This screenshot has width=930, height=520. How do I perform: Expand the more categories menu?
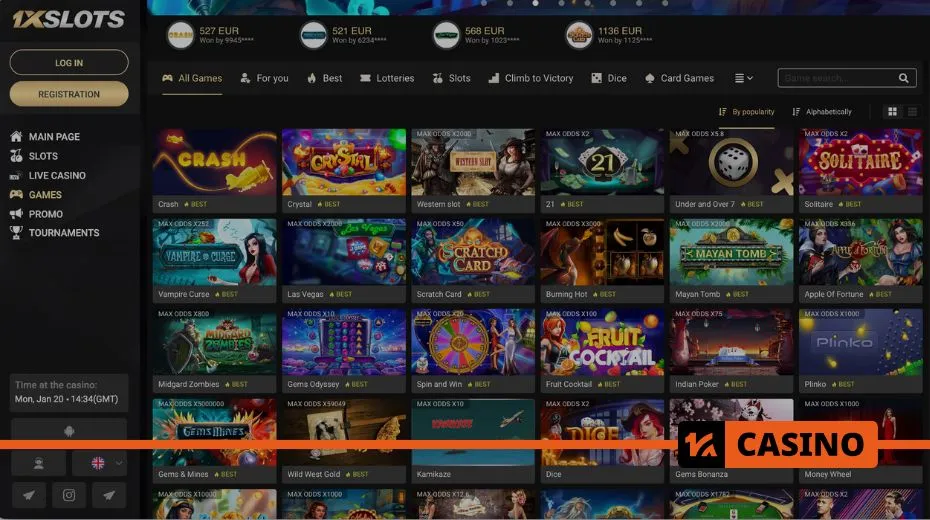point(744,78)
